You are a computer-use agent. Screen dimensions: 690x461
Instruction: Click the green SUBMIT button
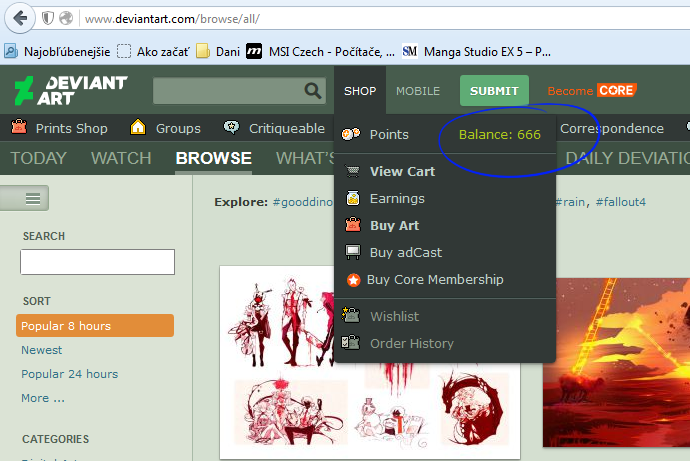[494, 91]
